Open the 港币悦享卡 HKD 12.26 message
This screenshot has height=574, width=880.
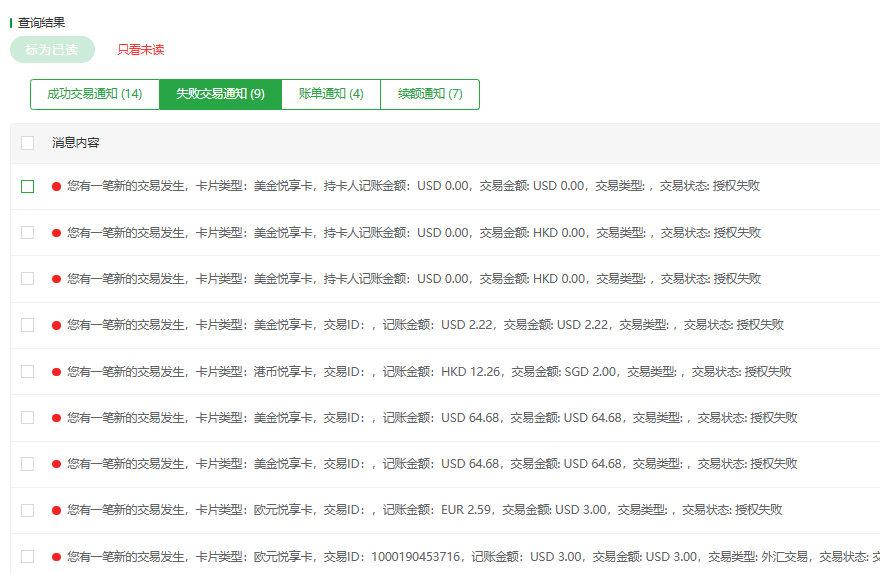pyautogui.click(x=429, y=371)
